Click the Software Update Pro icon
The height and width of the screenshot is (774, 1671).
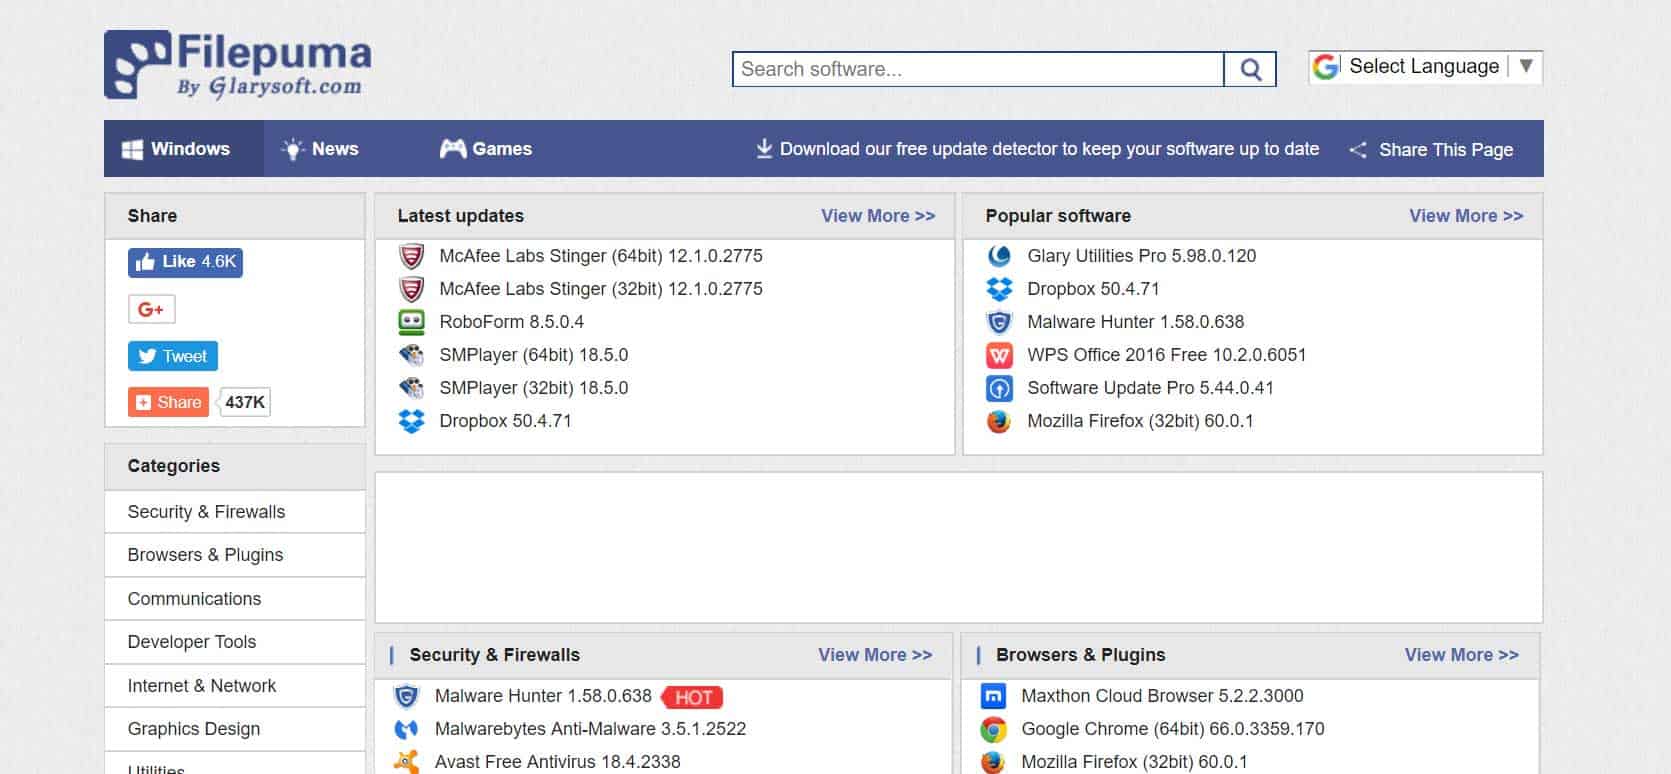click(999, 388)
